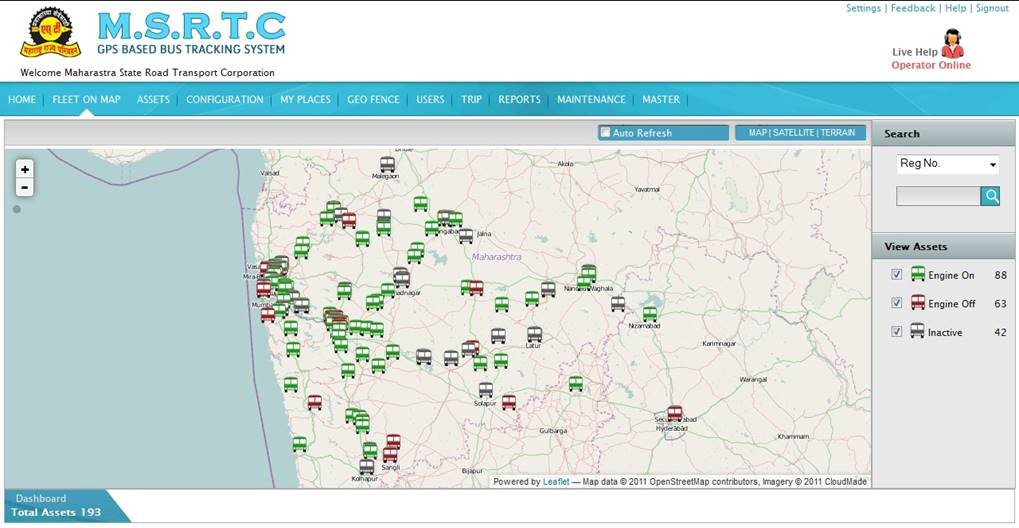Switch map to MAP view
This screenshot has width=1019, height=528.
tap(758, 133)
